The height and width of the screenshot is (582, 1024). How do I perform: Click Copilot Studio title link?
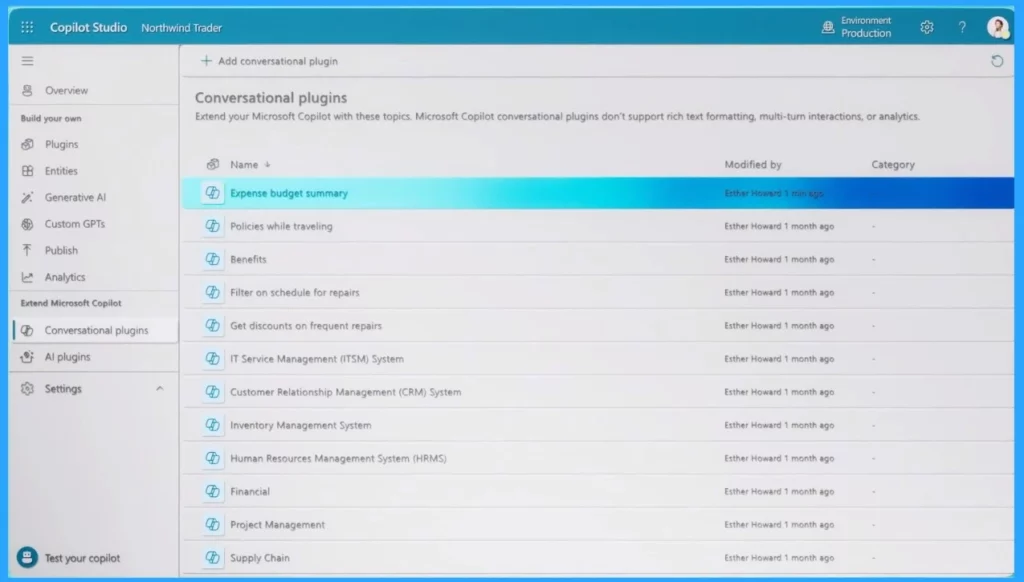click(88, 27)
